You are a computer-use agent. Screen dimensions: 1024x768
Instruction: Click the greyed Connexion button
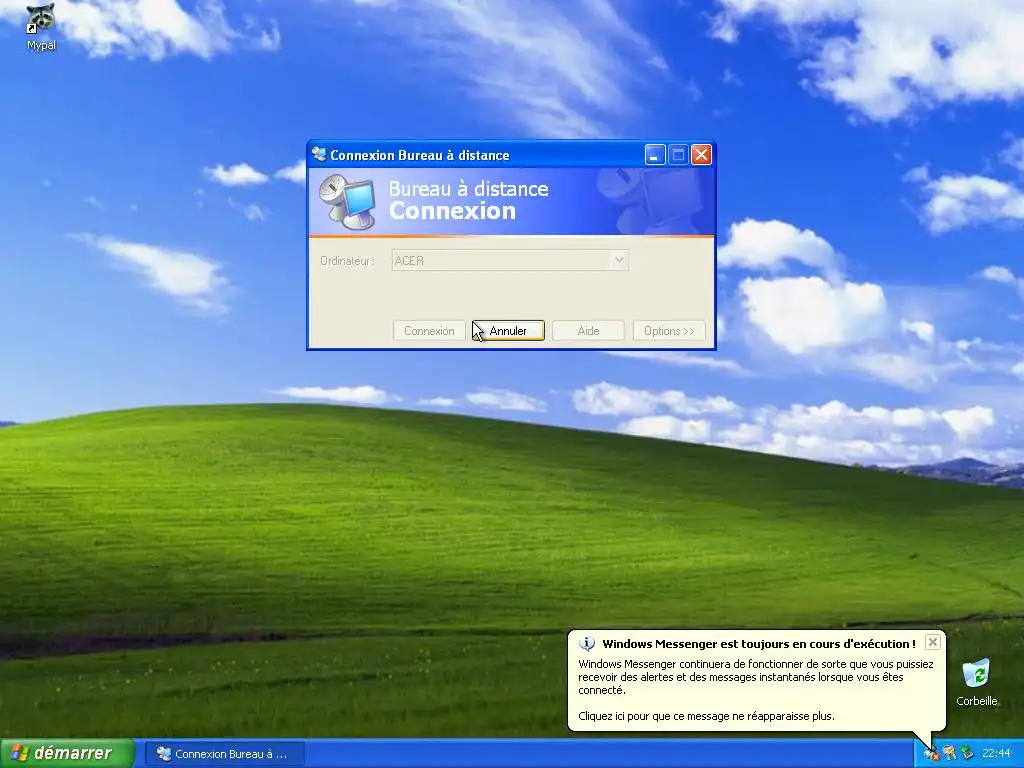(x=429, y=330)
